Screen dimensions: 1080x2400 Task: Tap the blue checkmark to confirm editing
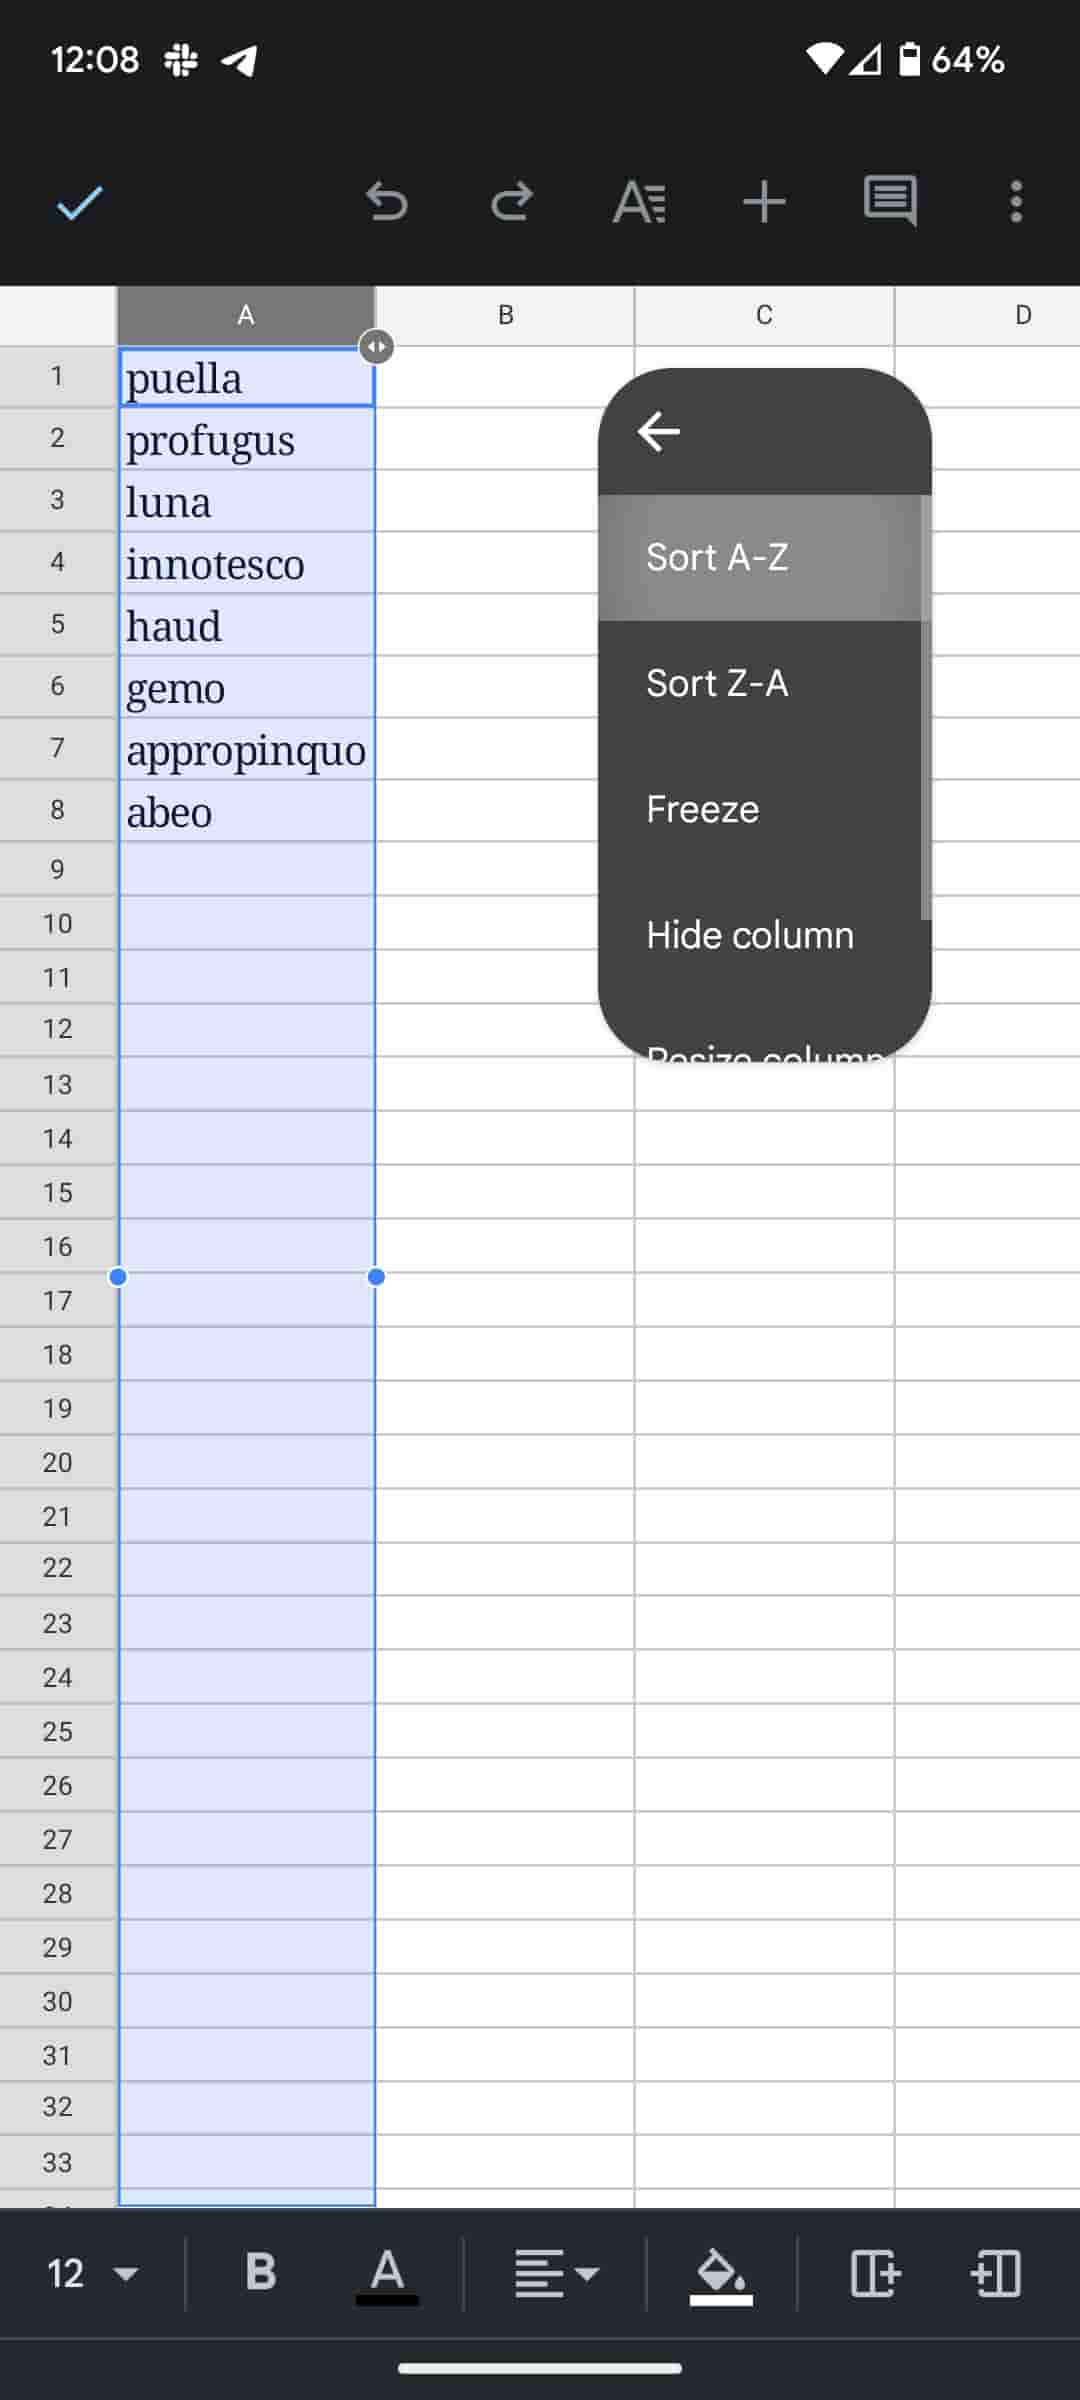click(x=80, y=203)
